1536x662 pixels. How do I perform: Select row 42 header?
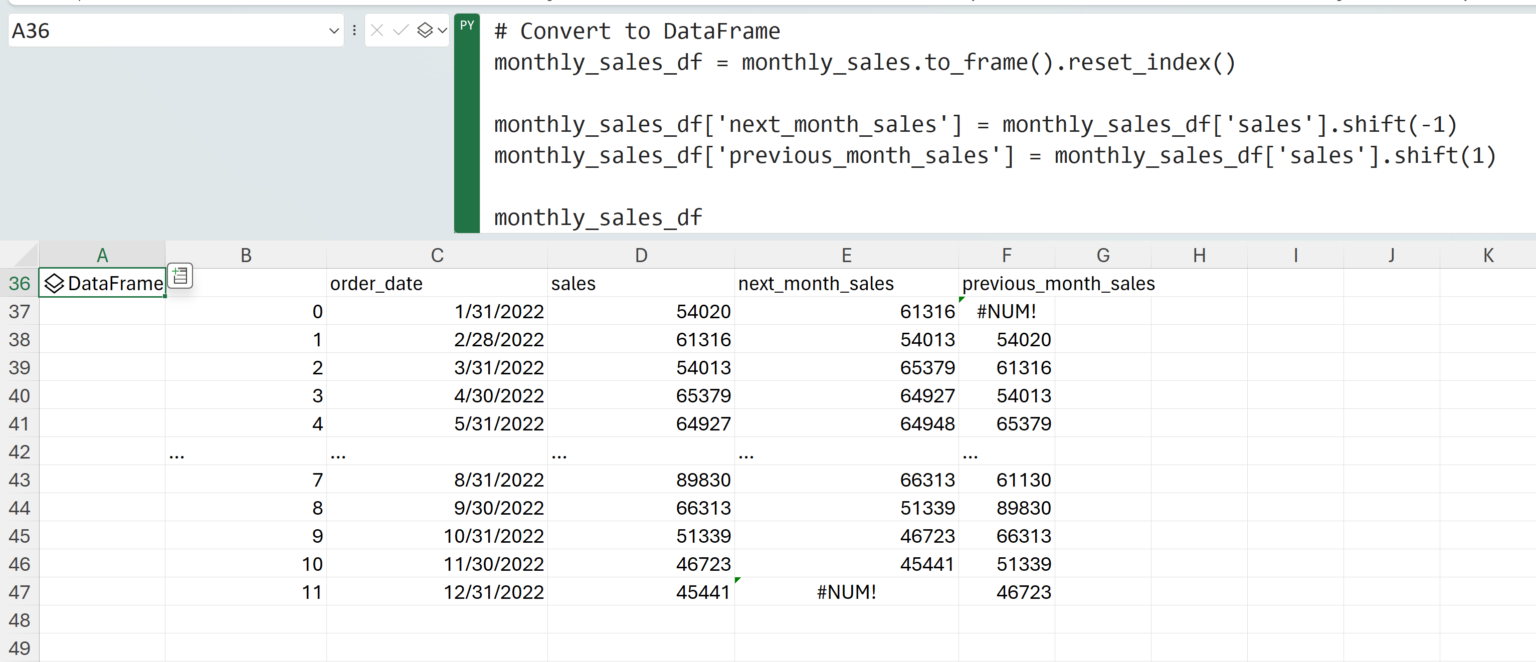(19, 452)
